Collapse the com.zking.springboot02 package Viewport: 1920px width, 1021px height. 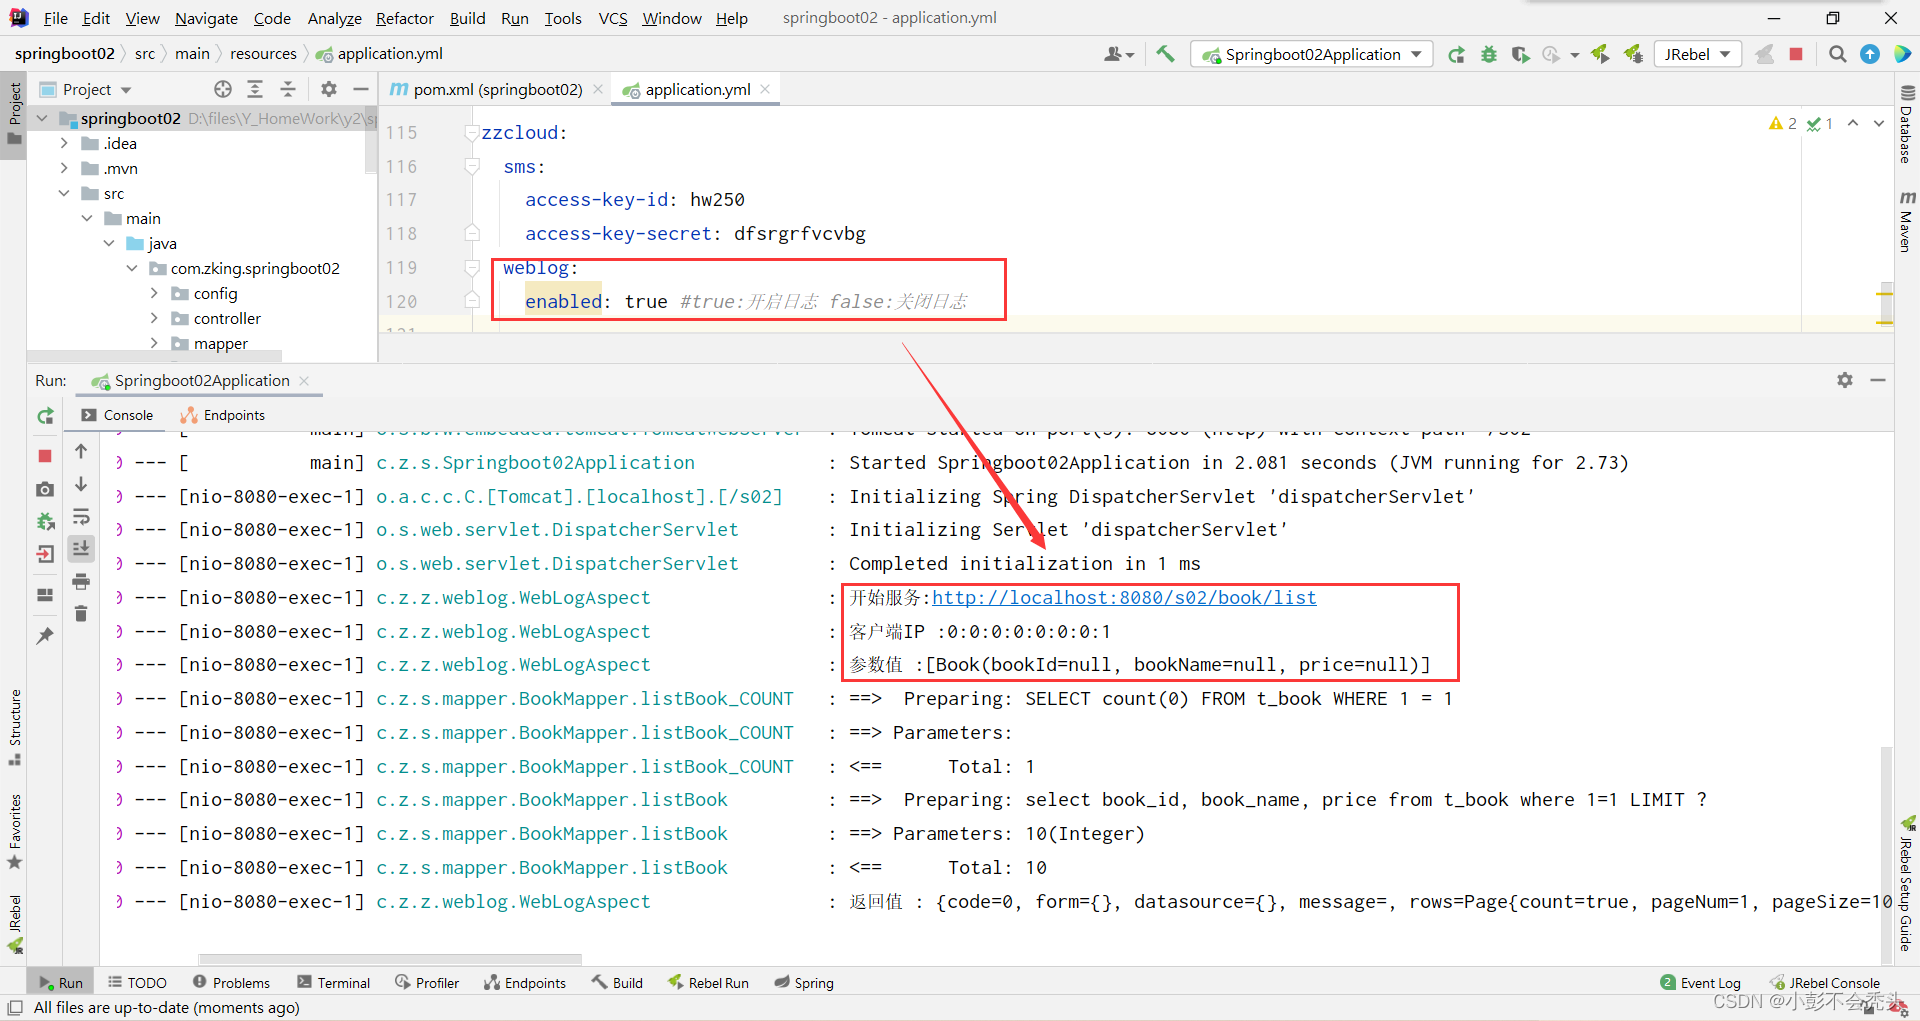(132, 268)
